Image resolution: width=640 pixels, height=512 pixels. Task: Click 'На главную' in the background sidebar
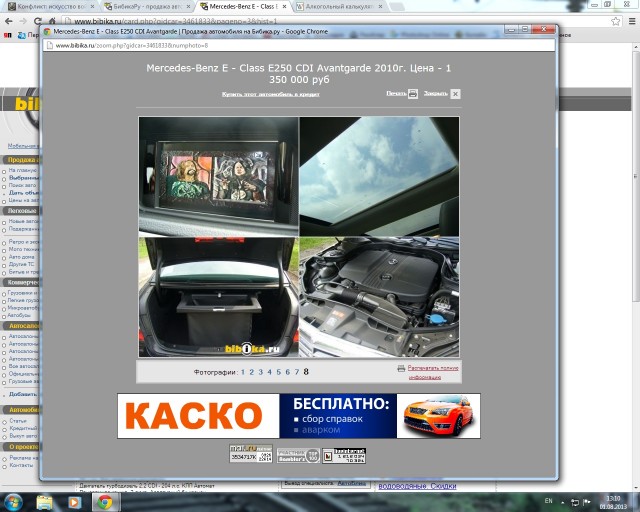pyautogui.click(x=22, y=170)
